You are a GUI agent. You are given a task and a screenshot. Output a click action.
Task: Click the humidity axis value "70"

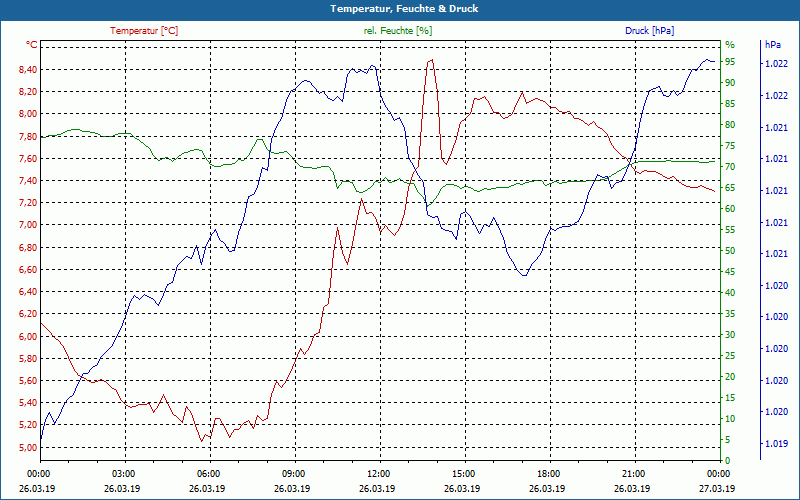pyautogui.click(x=730, y=167)
